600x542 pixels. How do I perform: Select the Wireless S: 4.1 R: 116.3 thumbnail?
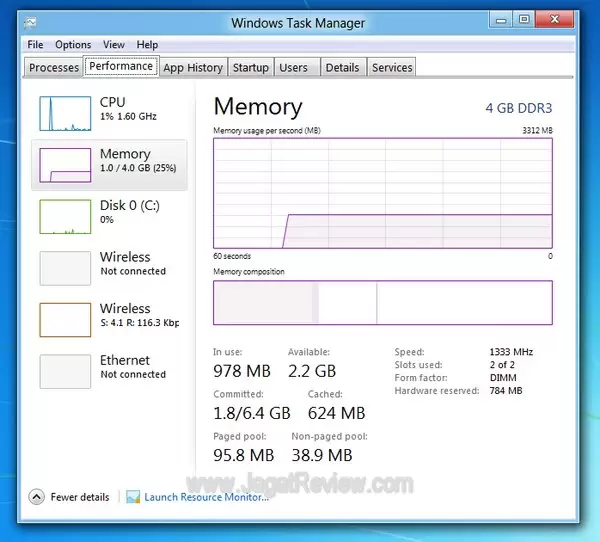pyautogui.click(x=65, y=320)
